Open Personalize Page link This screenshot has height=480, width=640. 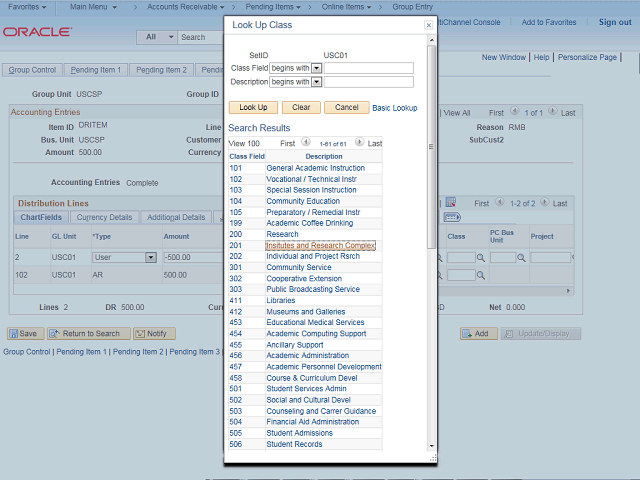[587, 58]
